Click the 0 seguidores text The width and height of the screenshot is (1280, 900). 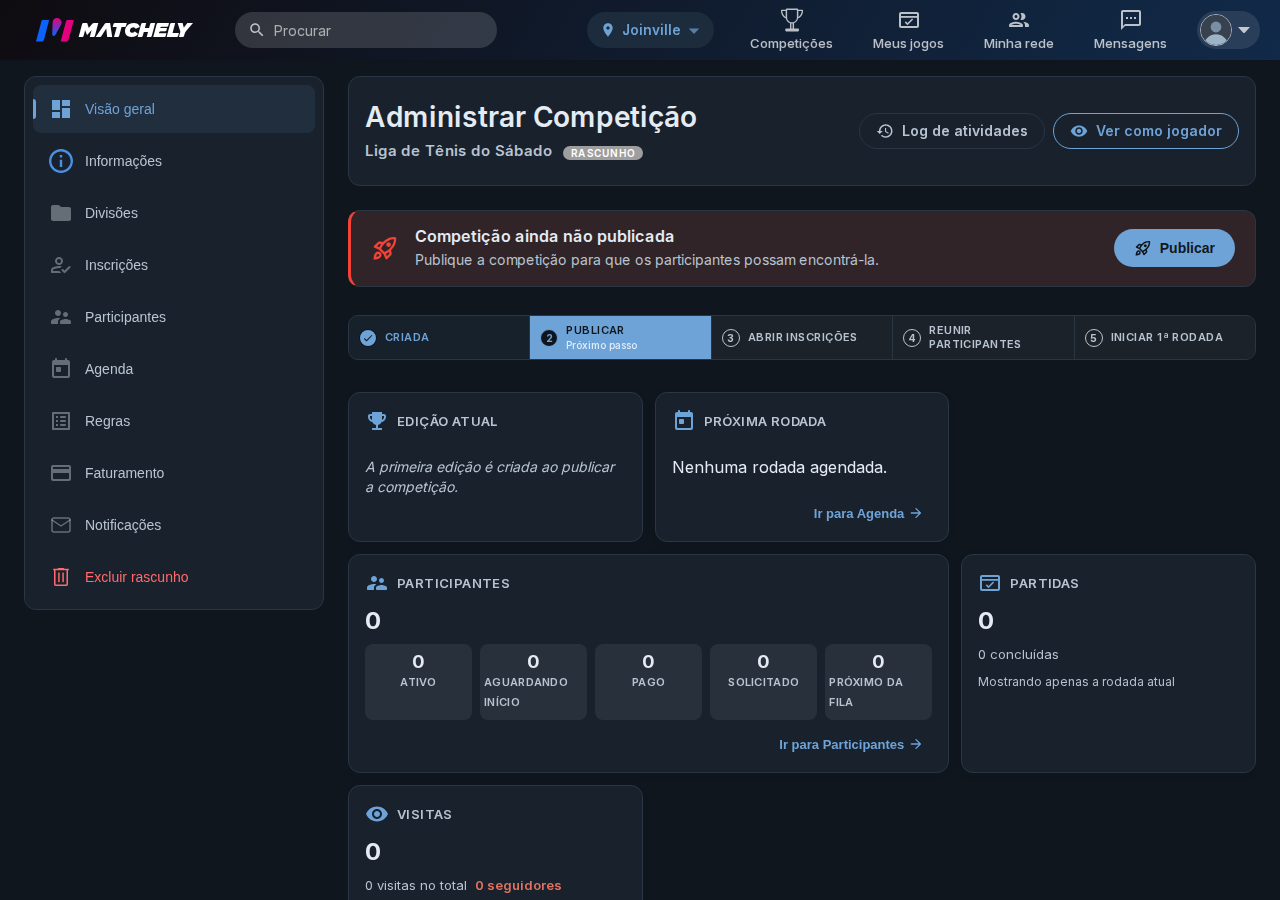(518, 886)
